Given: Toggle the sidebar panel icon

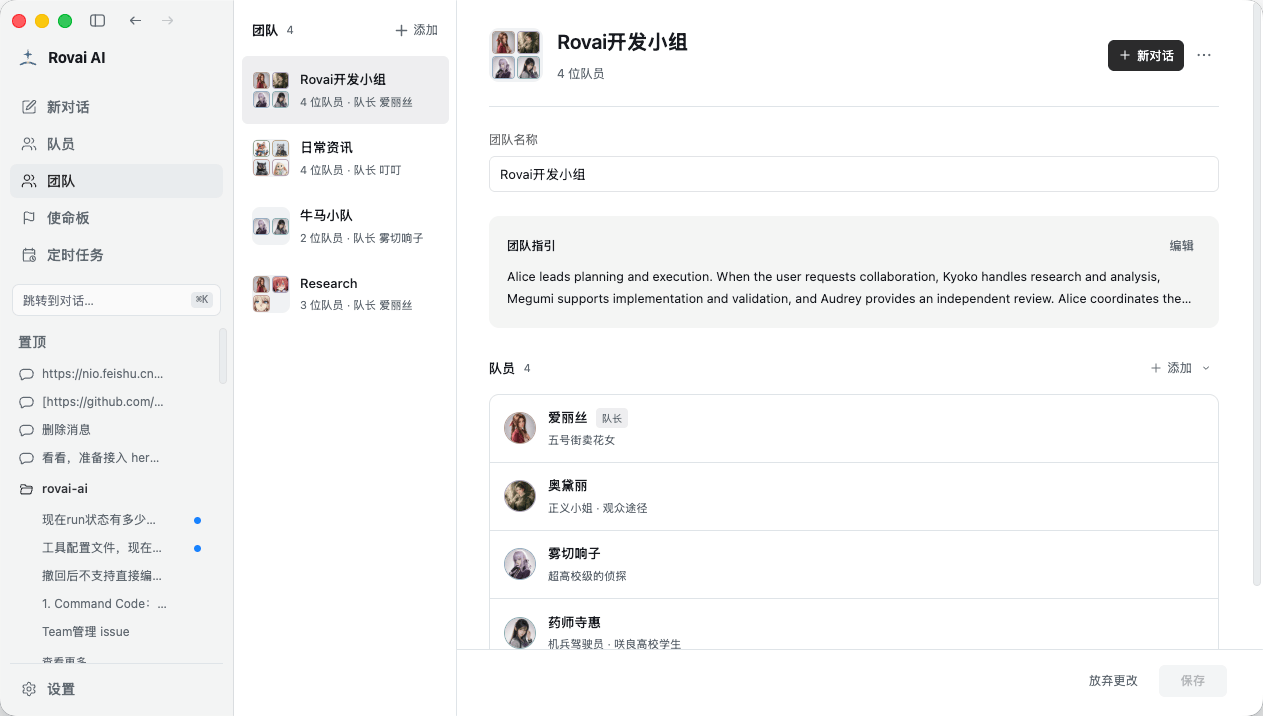Looking at the screenshot, I should [97, 20].
